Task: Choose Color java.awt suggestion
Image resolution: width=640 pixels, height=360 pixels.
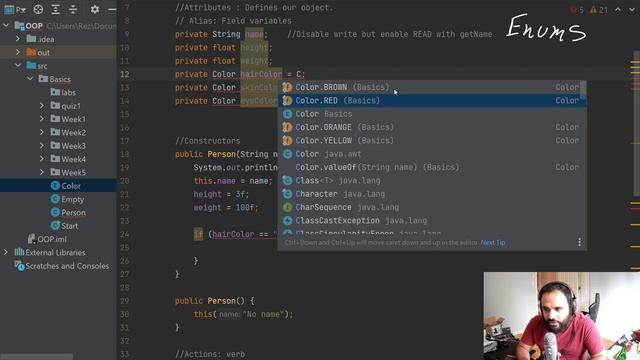Action: (x=432, y=154)
